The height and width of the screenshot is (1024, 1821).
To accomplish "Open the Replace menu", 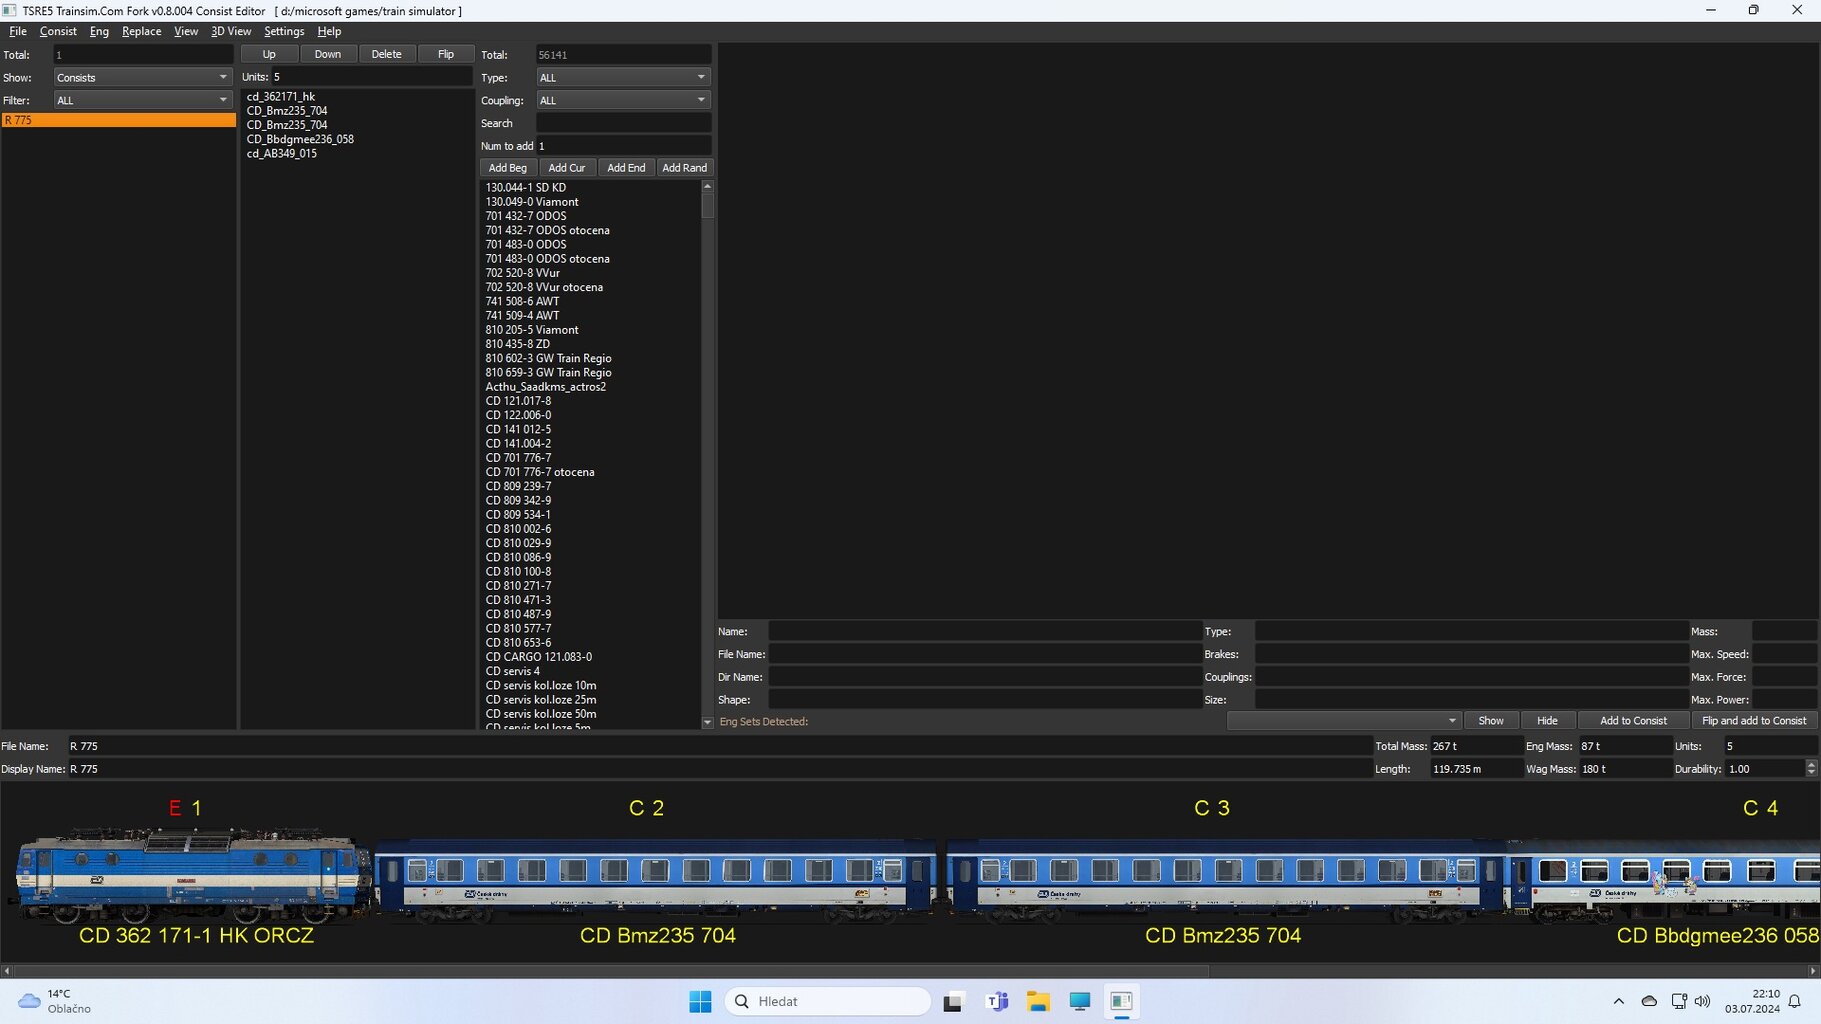I will [141, 31].
